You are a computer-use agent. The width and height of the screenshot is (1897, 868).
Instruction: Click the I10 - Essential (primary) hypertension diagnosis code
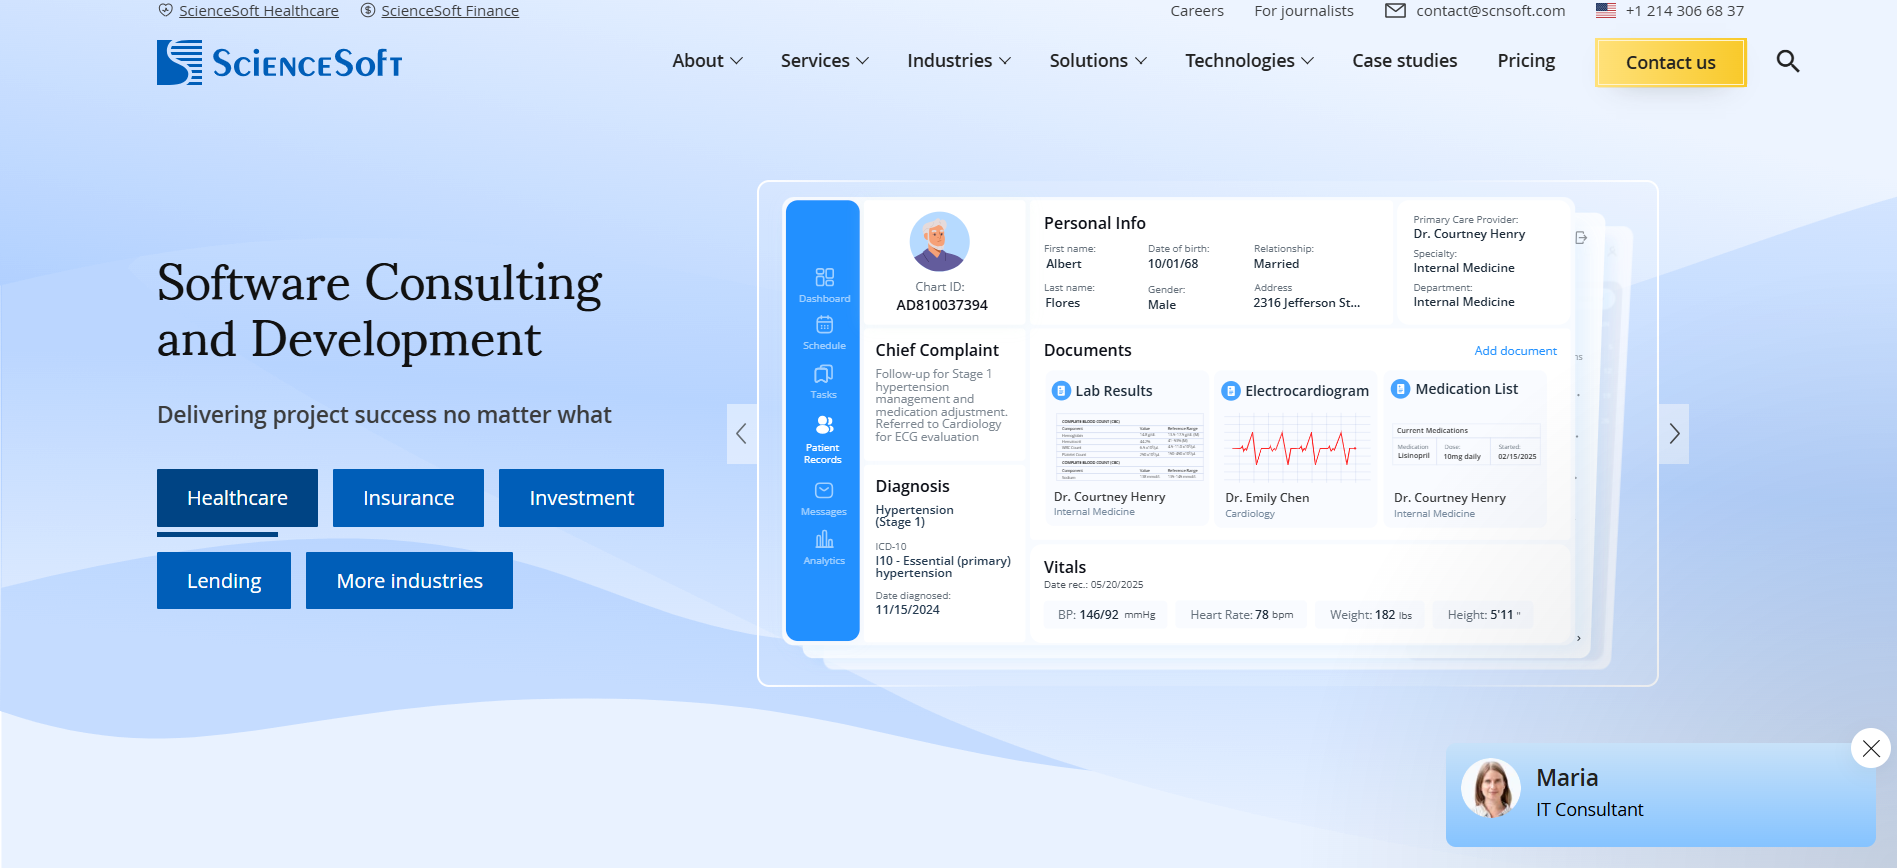point(943,567)
